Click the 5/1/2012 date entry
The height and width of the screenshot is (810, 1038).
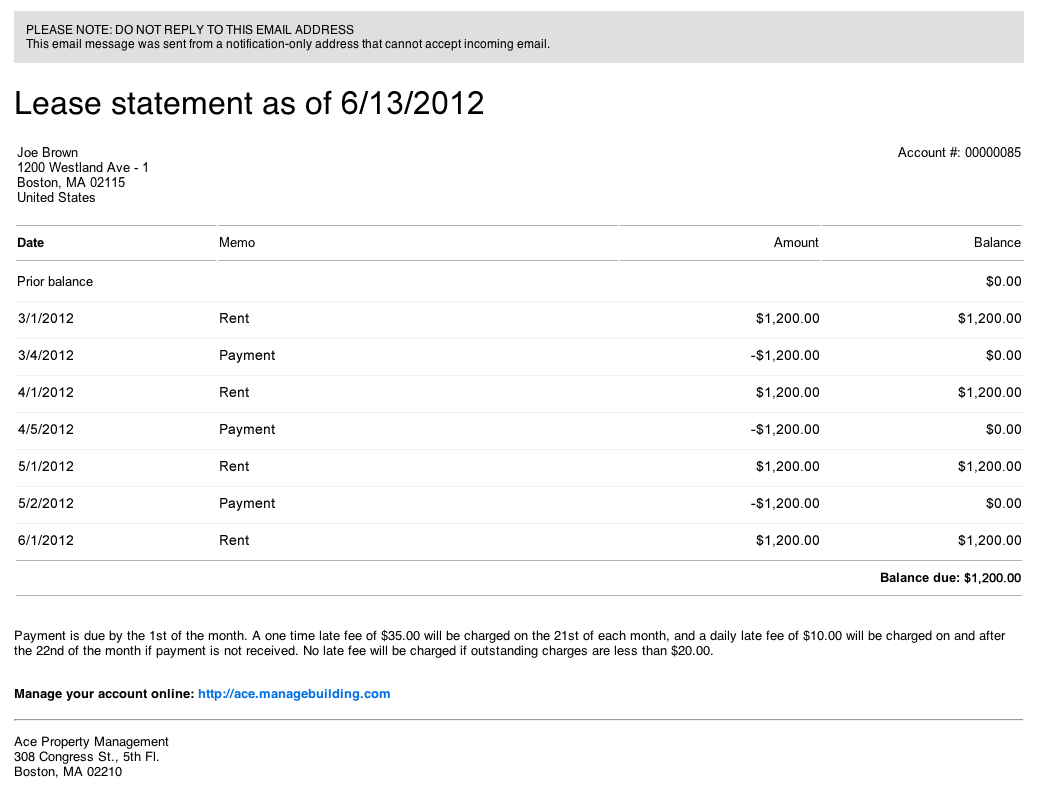(46, 466)
